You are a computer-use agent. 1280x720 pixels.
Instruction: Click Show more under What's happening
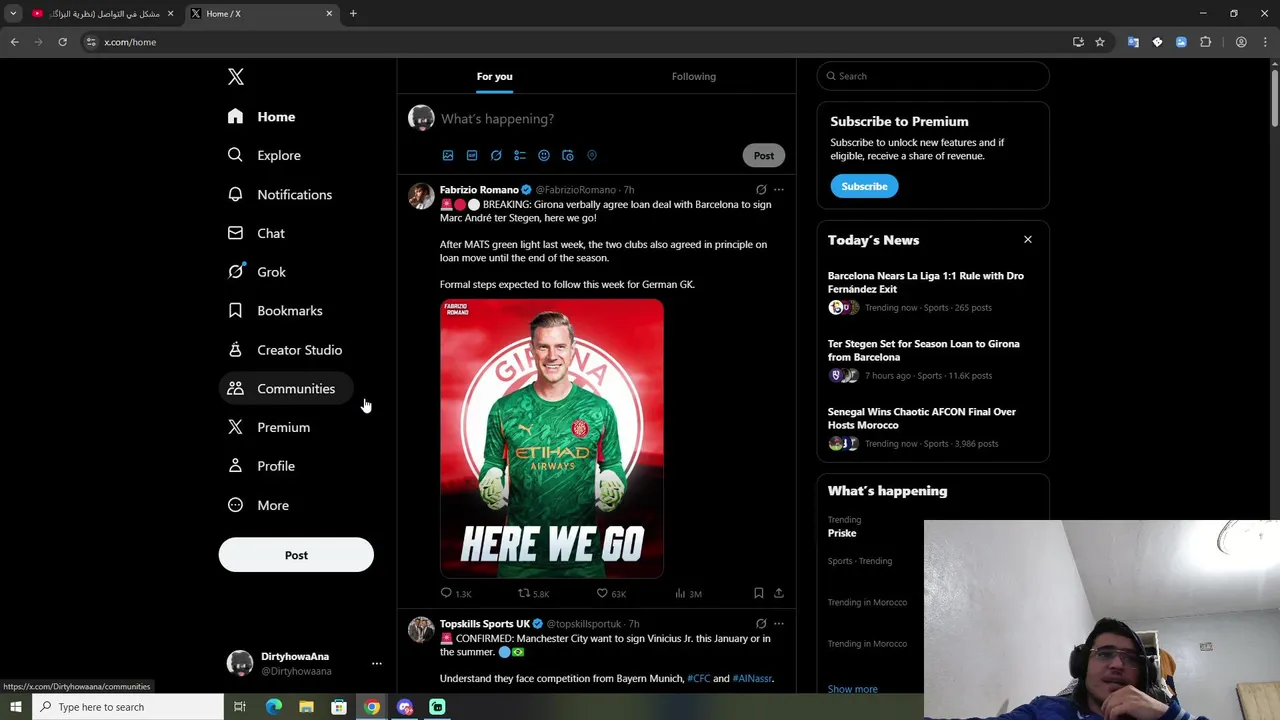853,689
